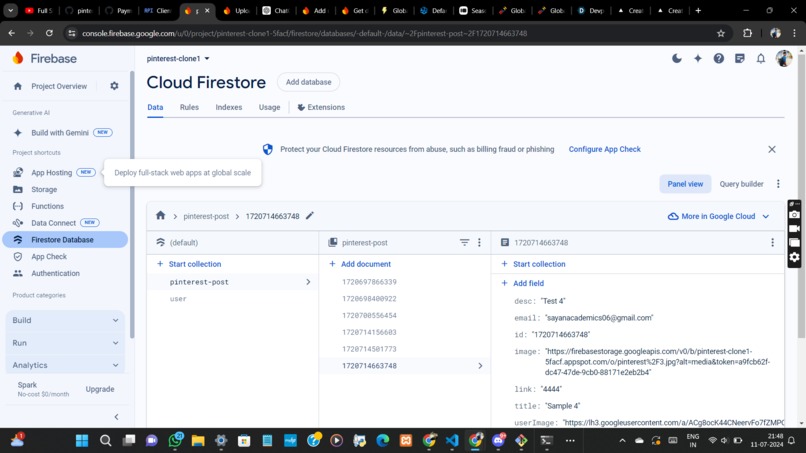Open user account avatar
Screen dimensions: 806x453
783,59
